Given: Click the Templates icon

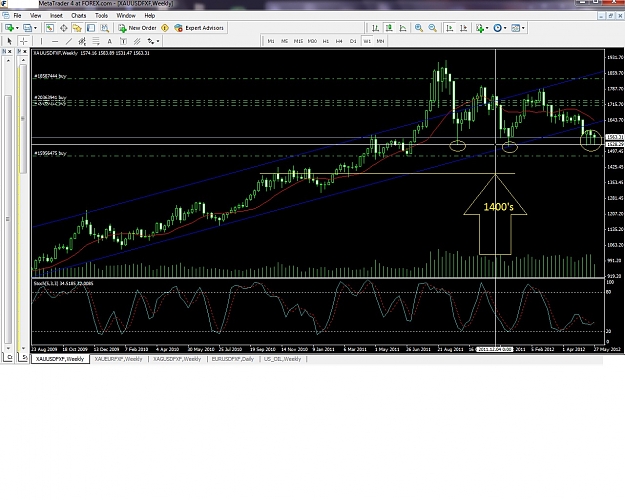Looking at the screenshot, I should [x=516, y=28].
